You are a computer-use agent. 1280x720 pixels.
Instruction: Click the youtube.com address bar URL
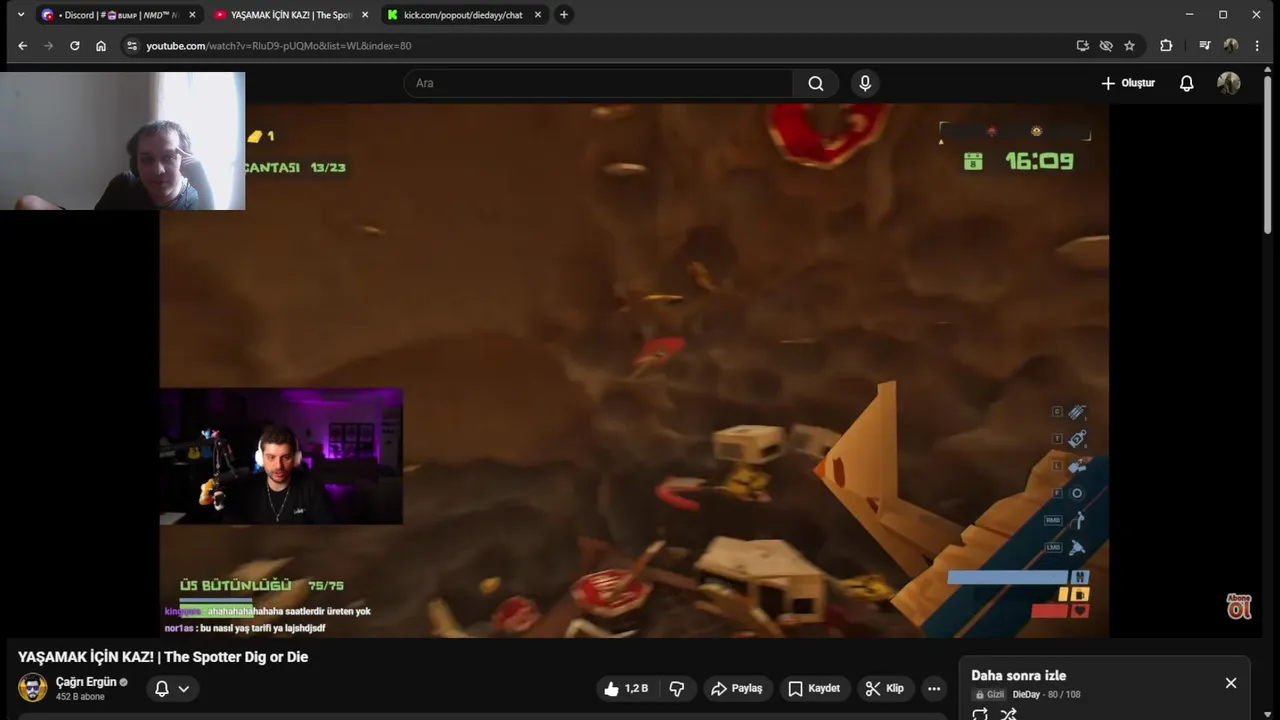(x=279, y=46)
